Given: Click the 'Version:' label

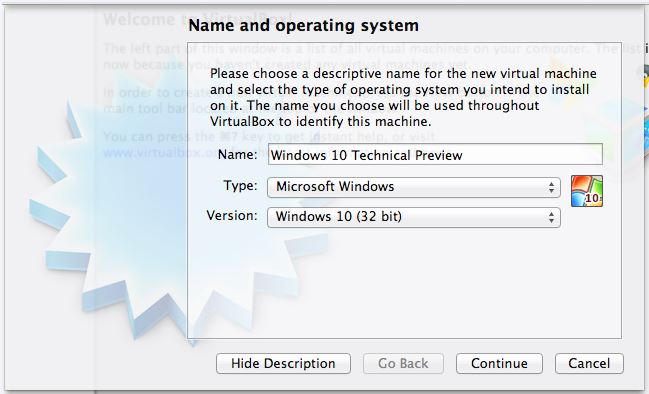Looking at the screenshot, I should point(232,216).
